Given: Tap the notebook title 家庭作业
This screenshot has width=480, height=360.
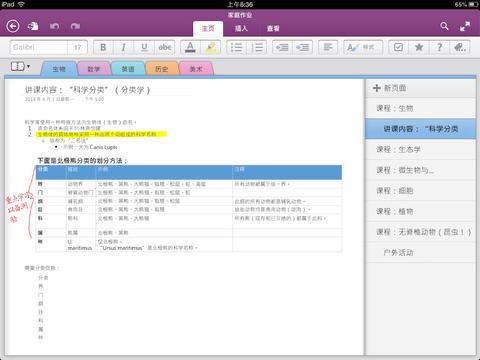Looking at the screenshot, I should (240, 15).
